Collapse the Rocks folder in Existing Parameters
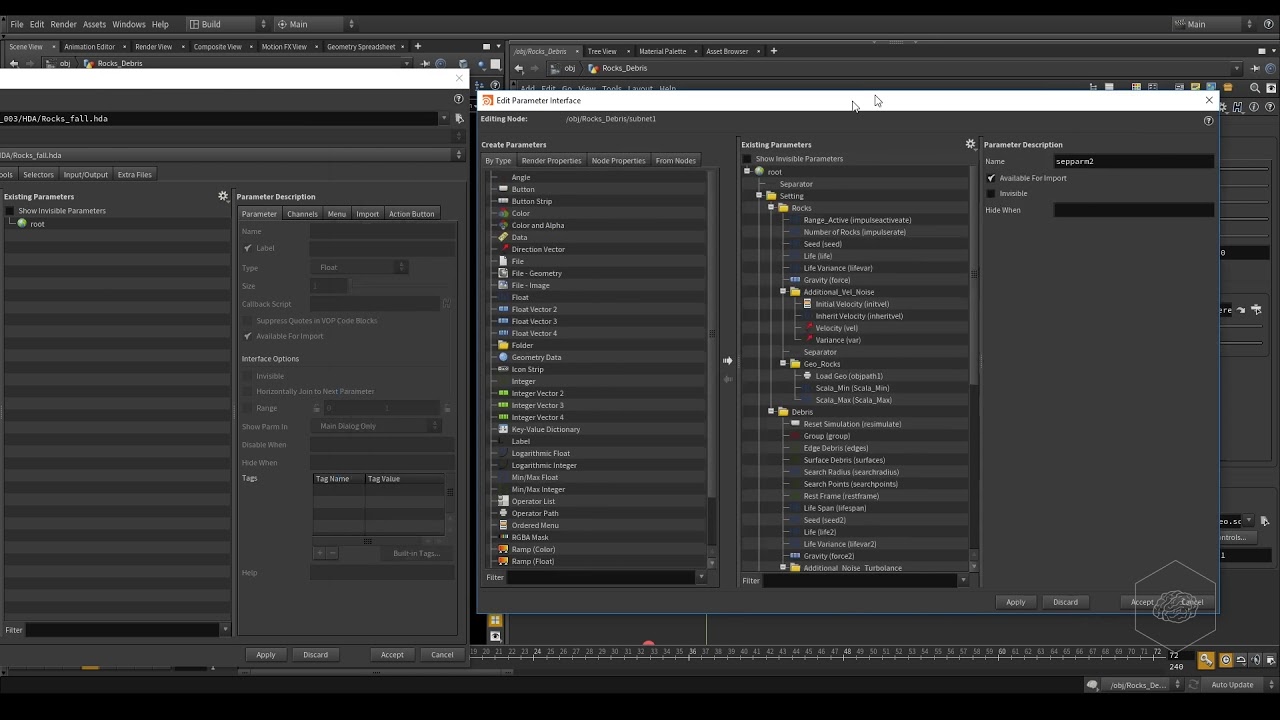Viewport: 1280px width, 720px height. click(771, 208)
